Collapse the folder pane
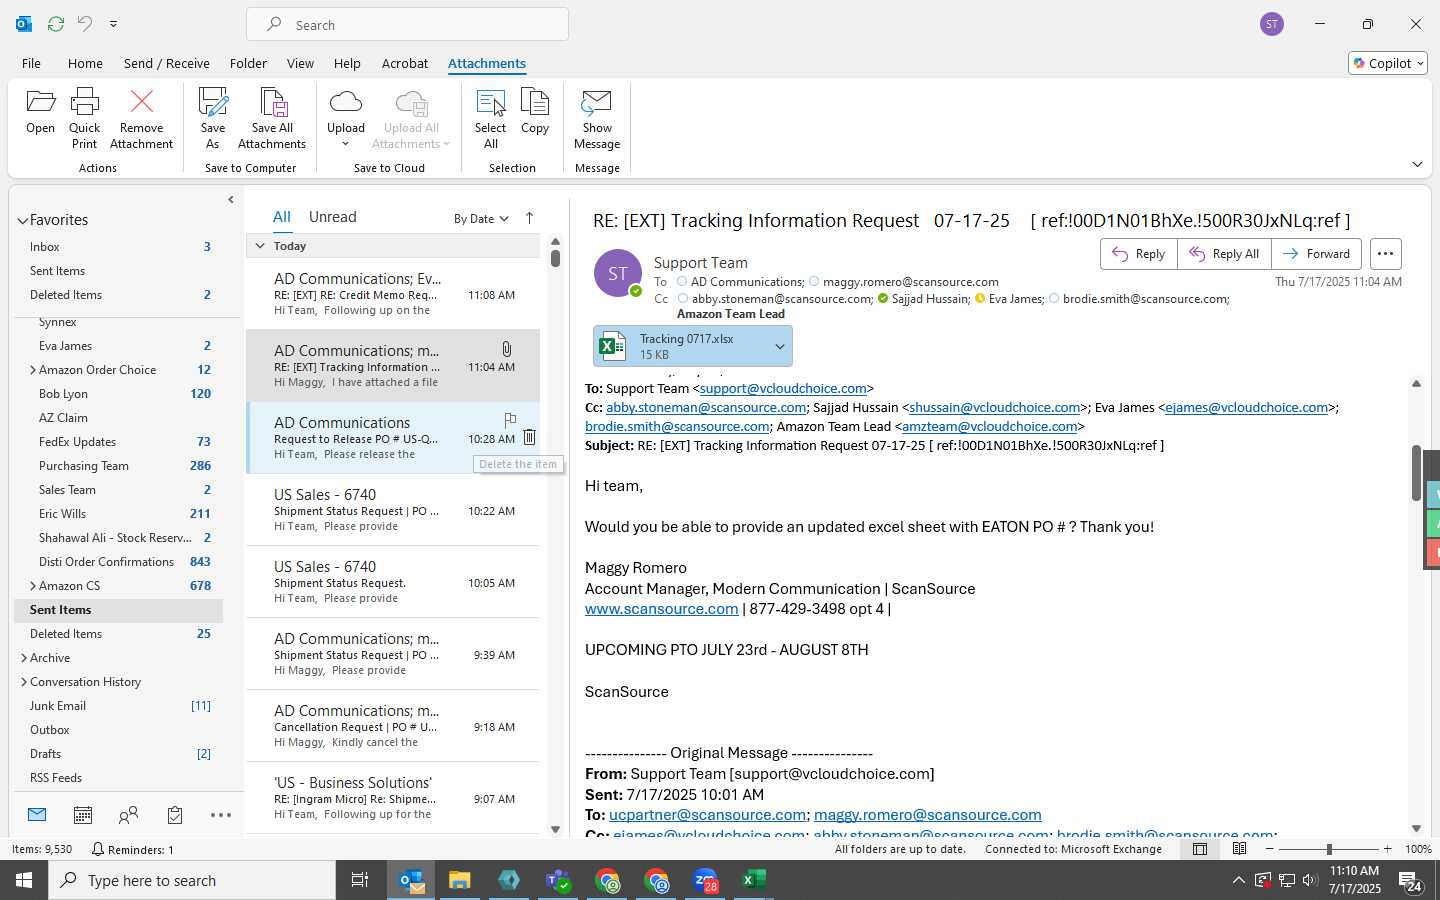 [x=231, y=199]
